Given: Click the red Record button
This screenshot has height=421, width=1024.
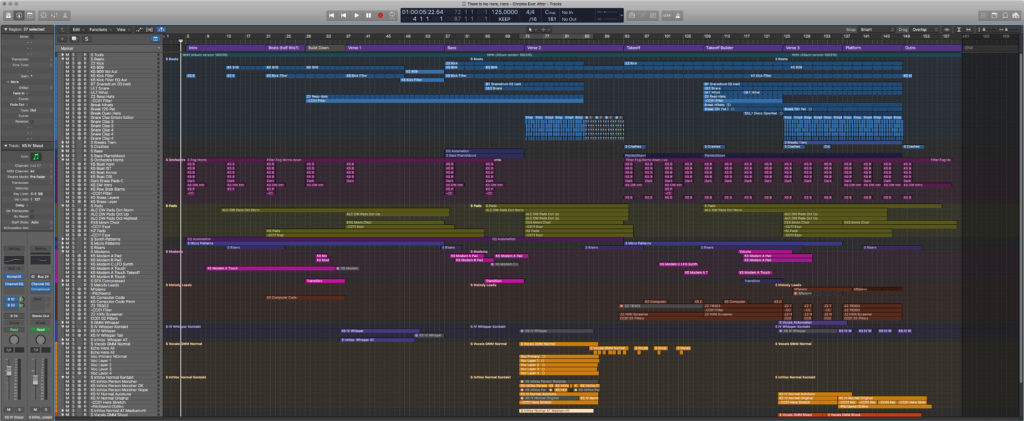Looking at the screenshot, I should coord(380,15).
